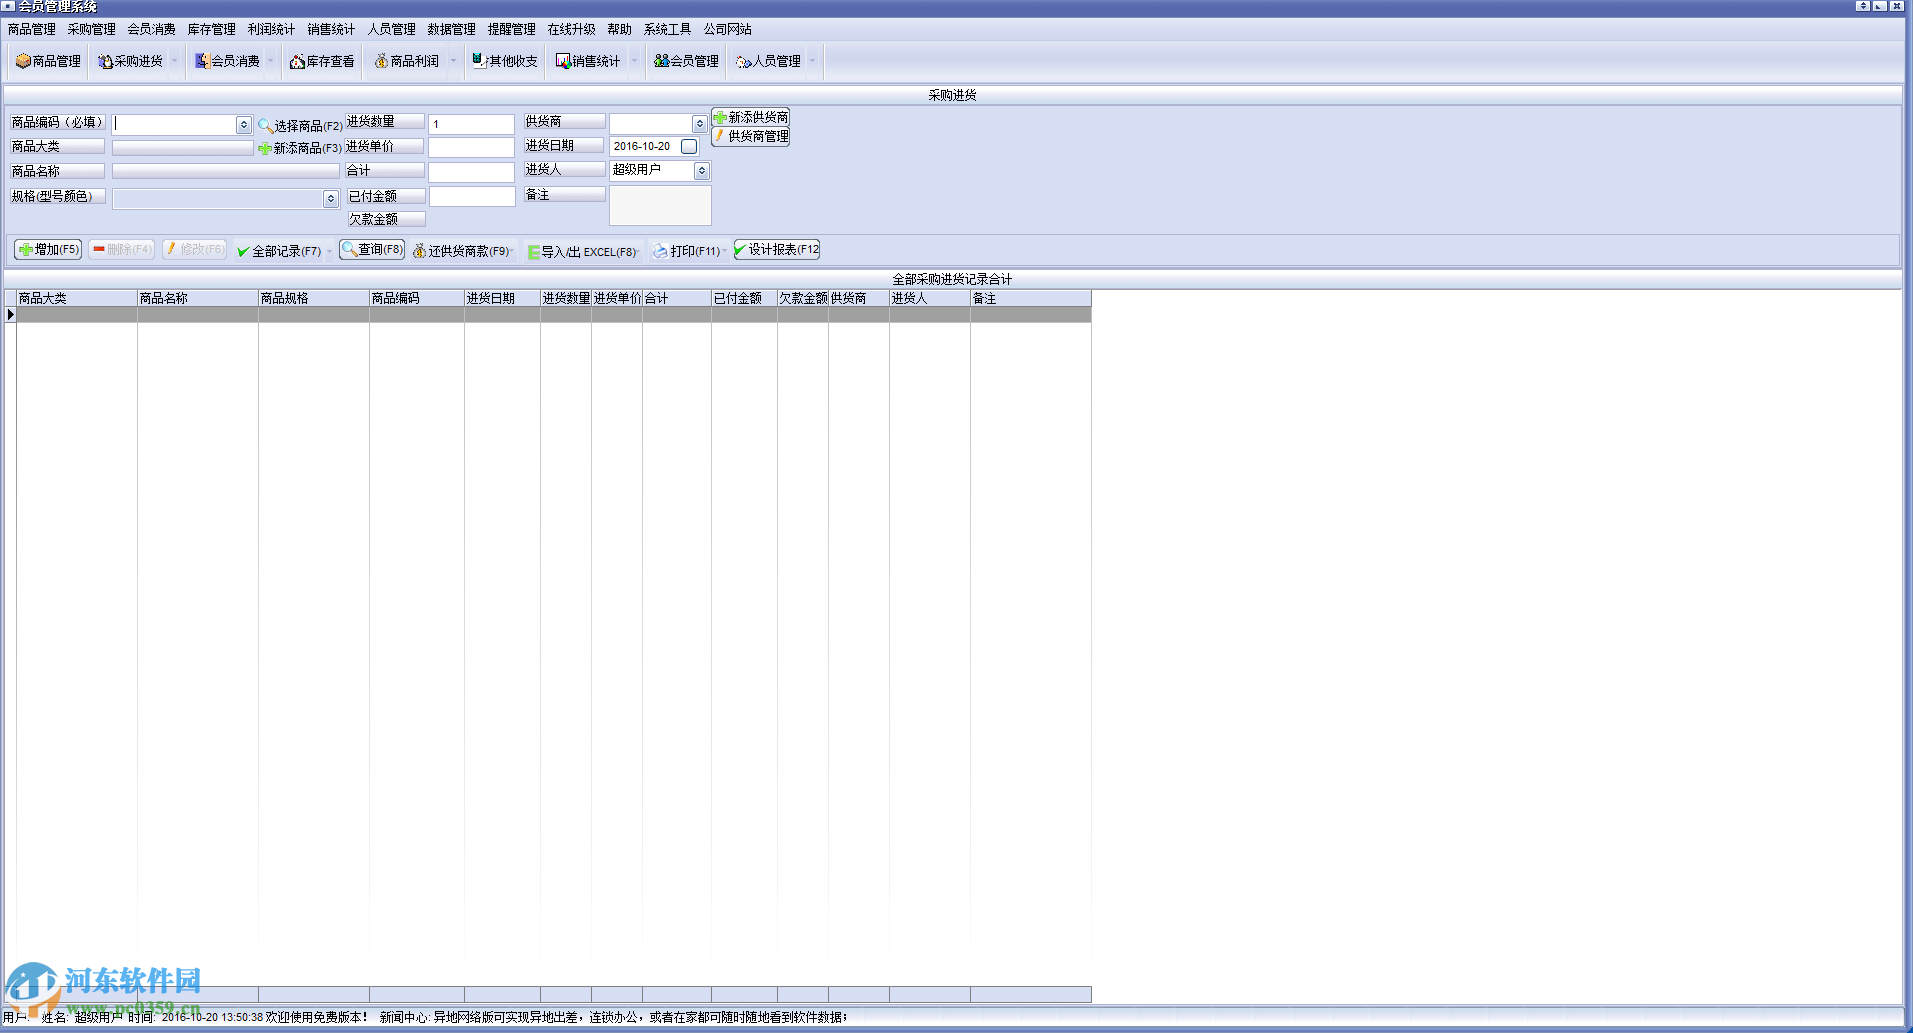Open dropdown arrow beside 商品利润 toolbar button
Screen dimensions: 1913x1033
(453, 61)
